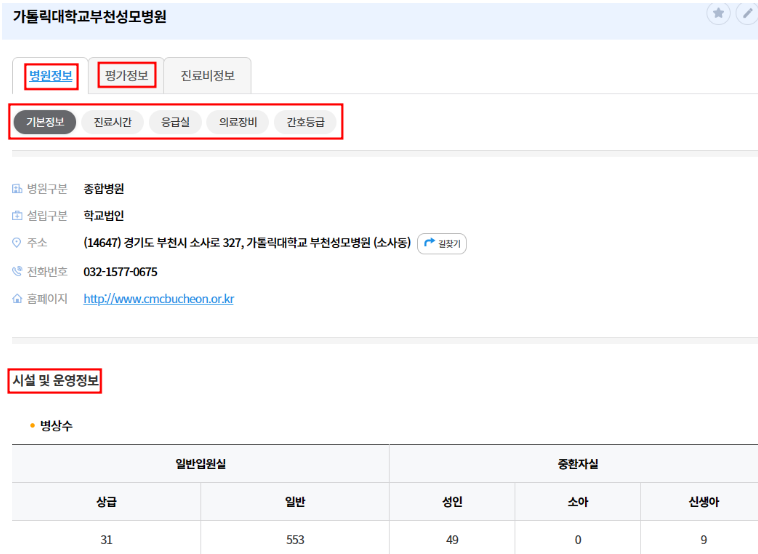758x554 pixels.
Task: Click the 신생아 column header
Action: (704, 501)
